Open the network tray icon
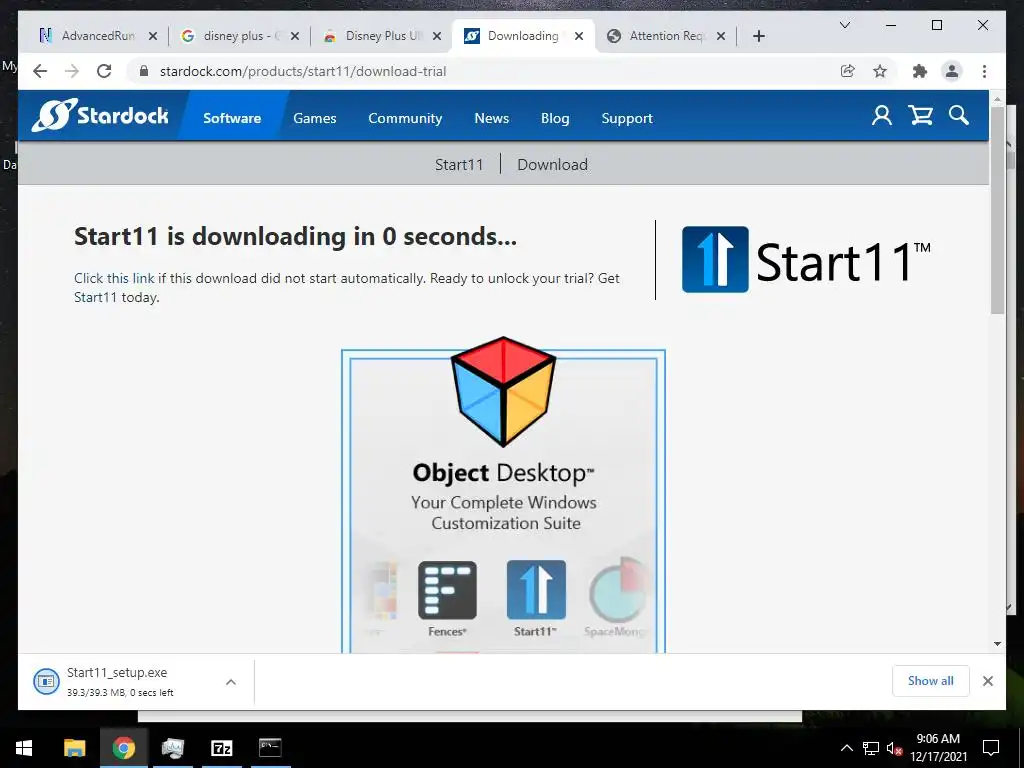The width and height of the screenshot is (1024, 768). coord(871,748)
